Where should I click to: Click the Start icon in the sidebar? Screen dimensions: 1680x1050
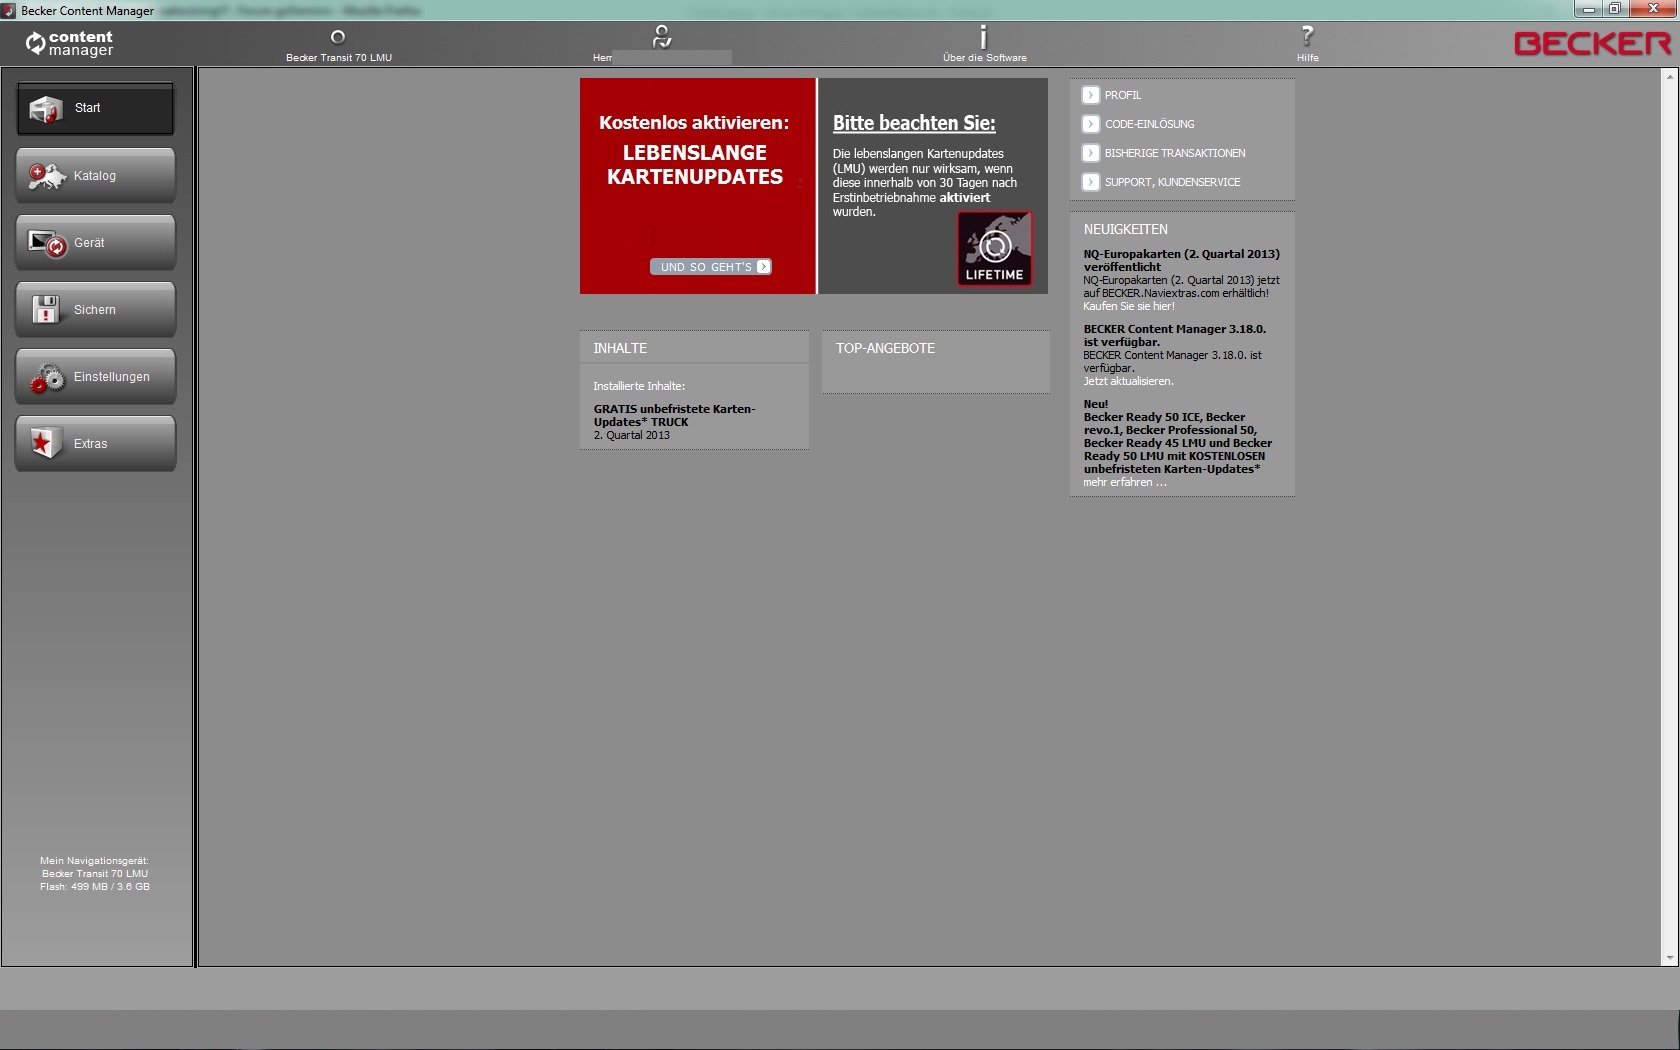click(46, 109)
